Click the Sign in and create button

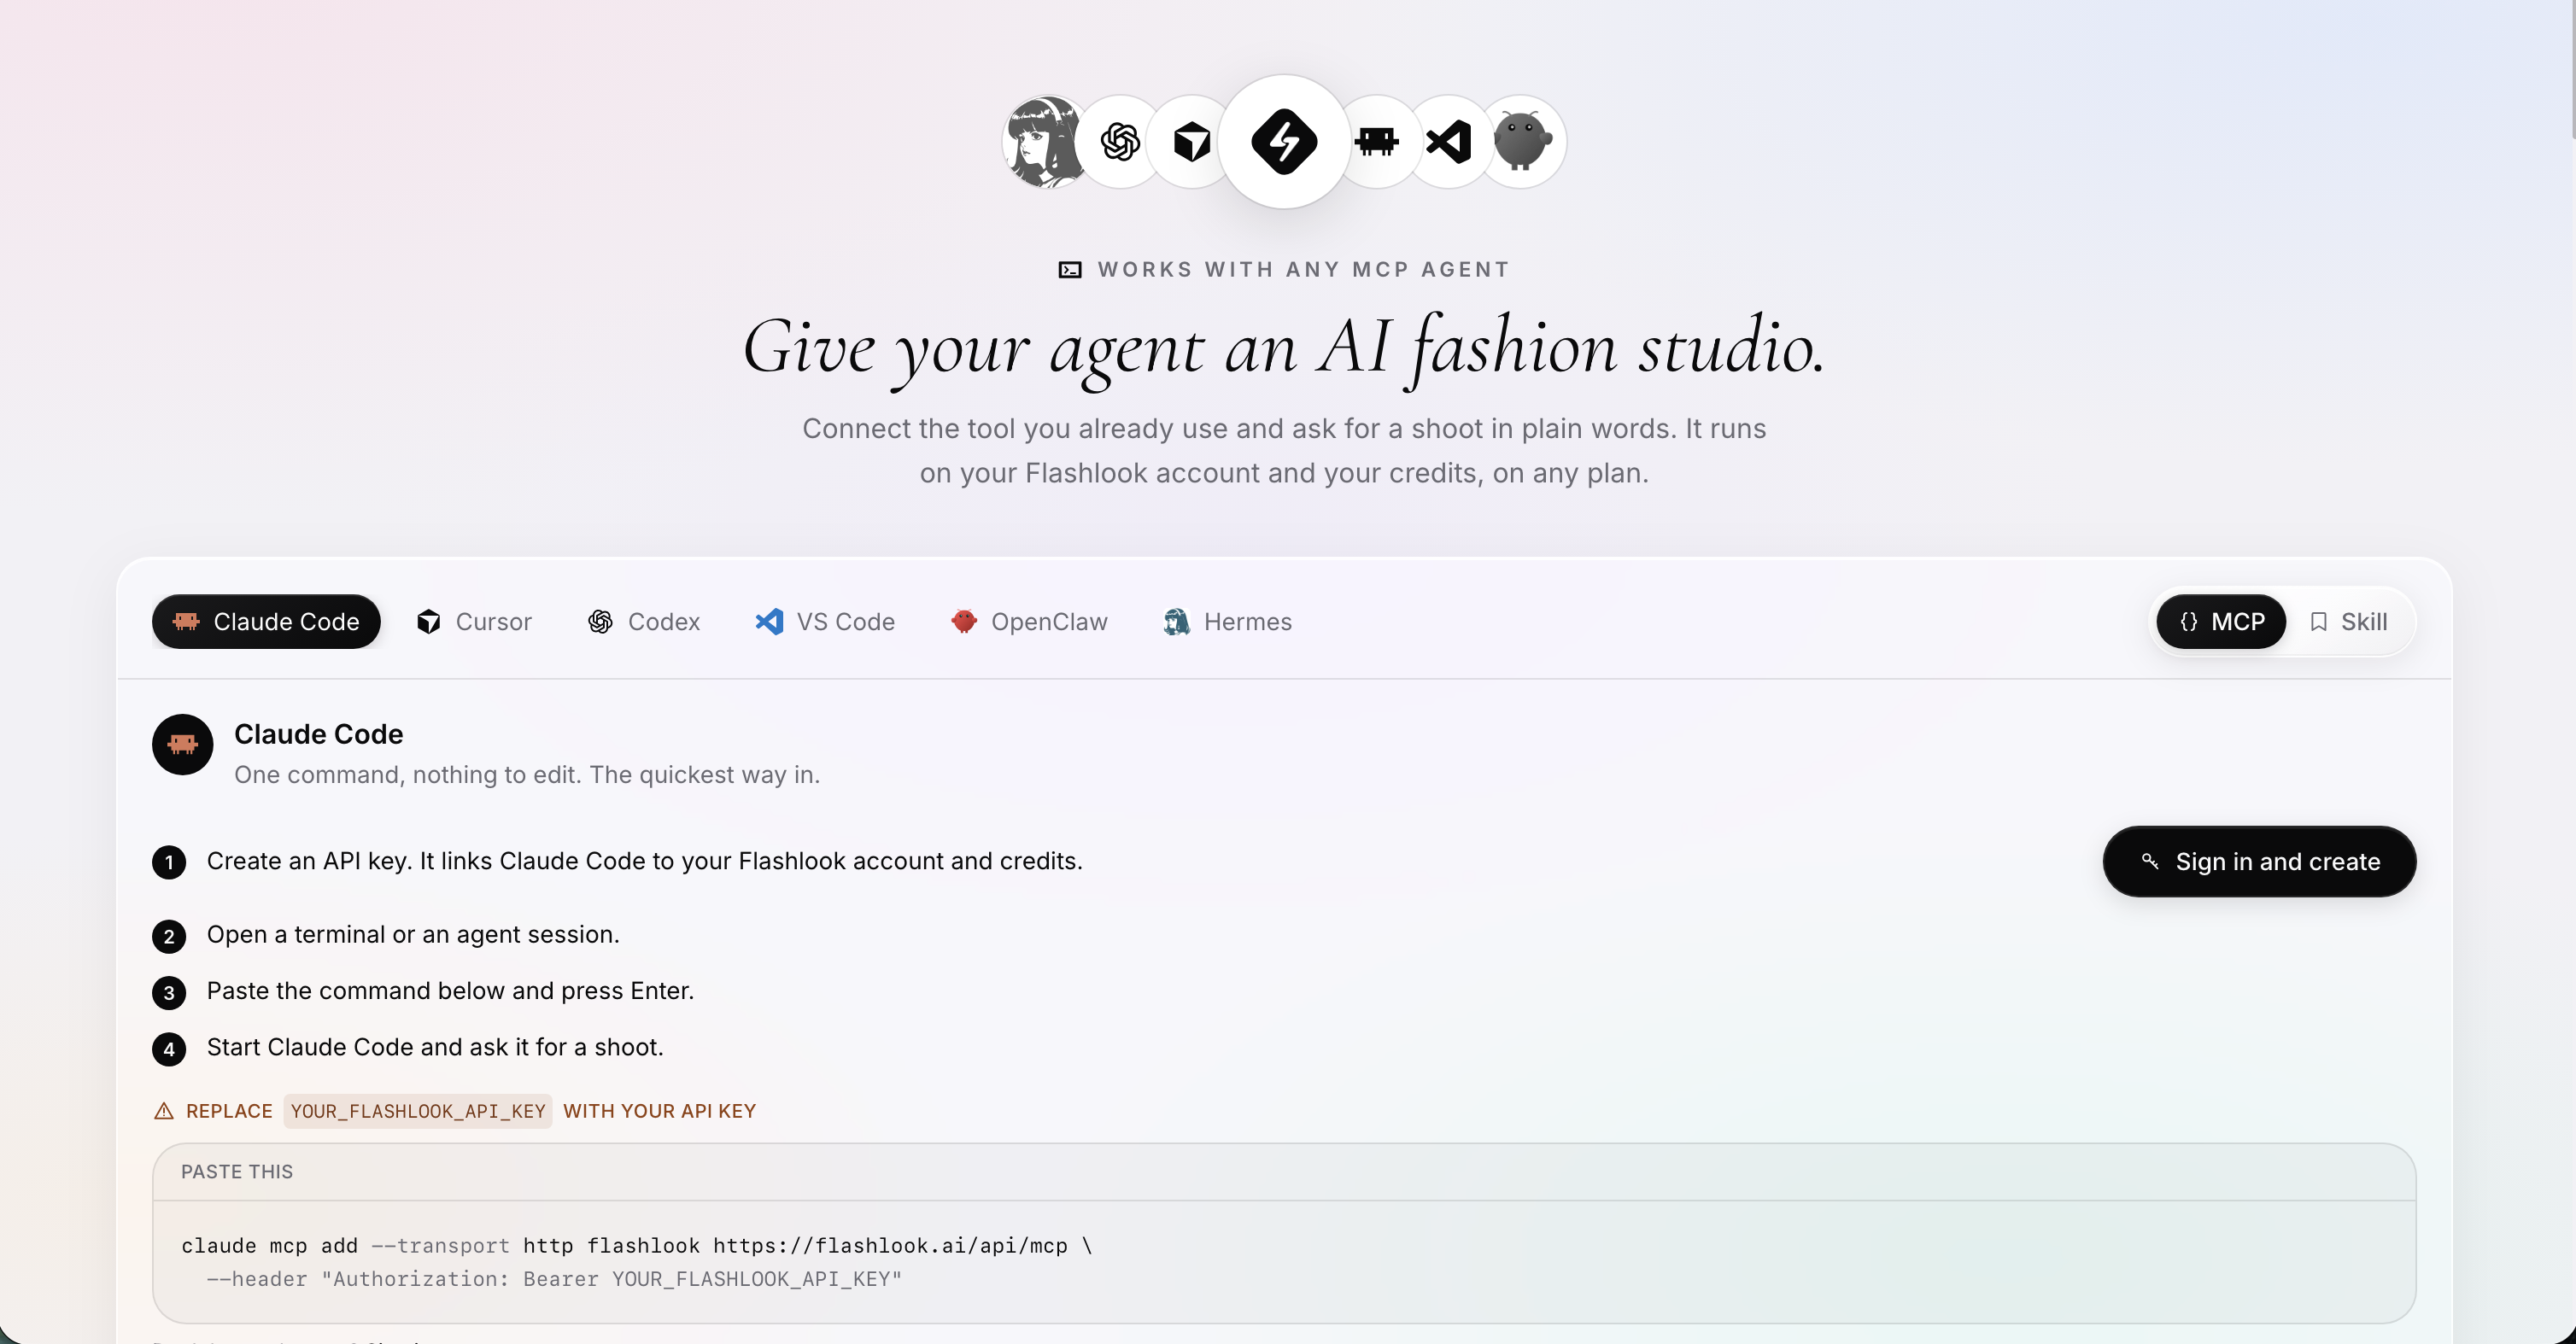point(2259,862)
